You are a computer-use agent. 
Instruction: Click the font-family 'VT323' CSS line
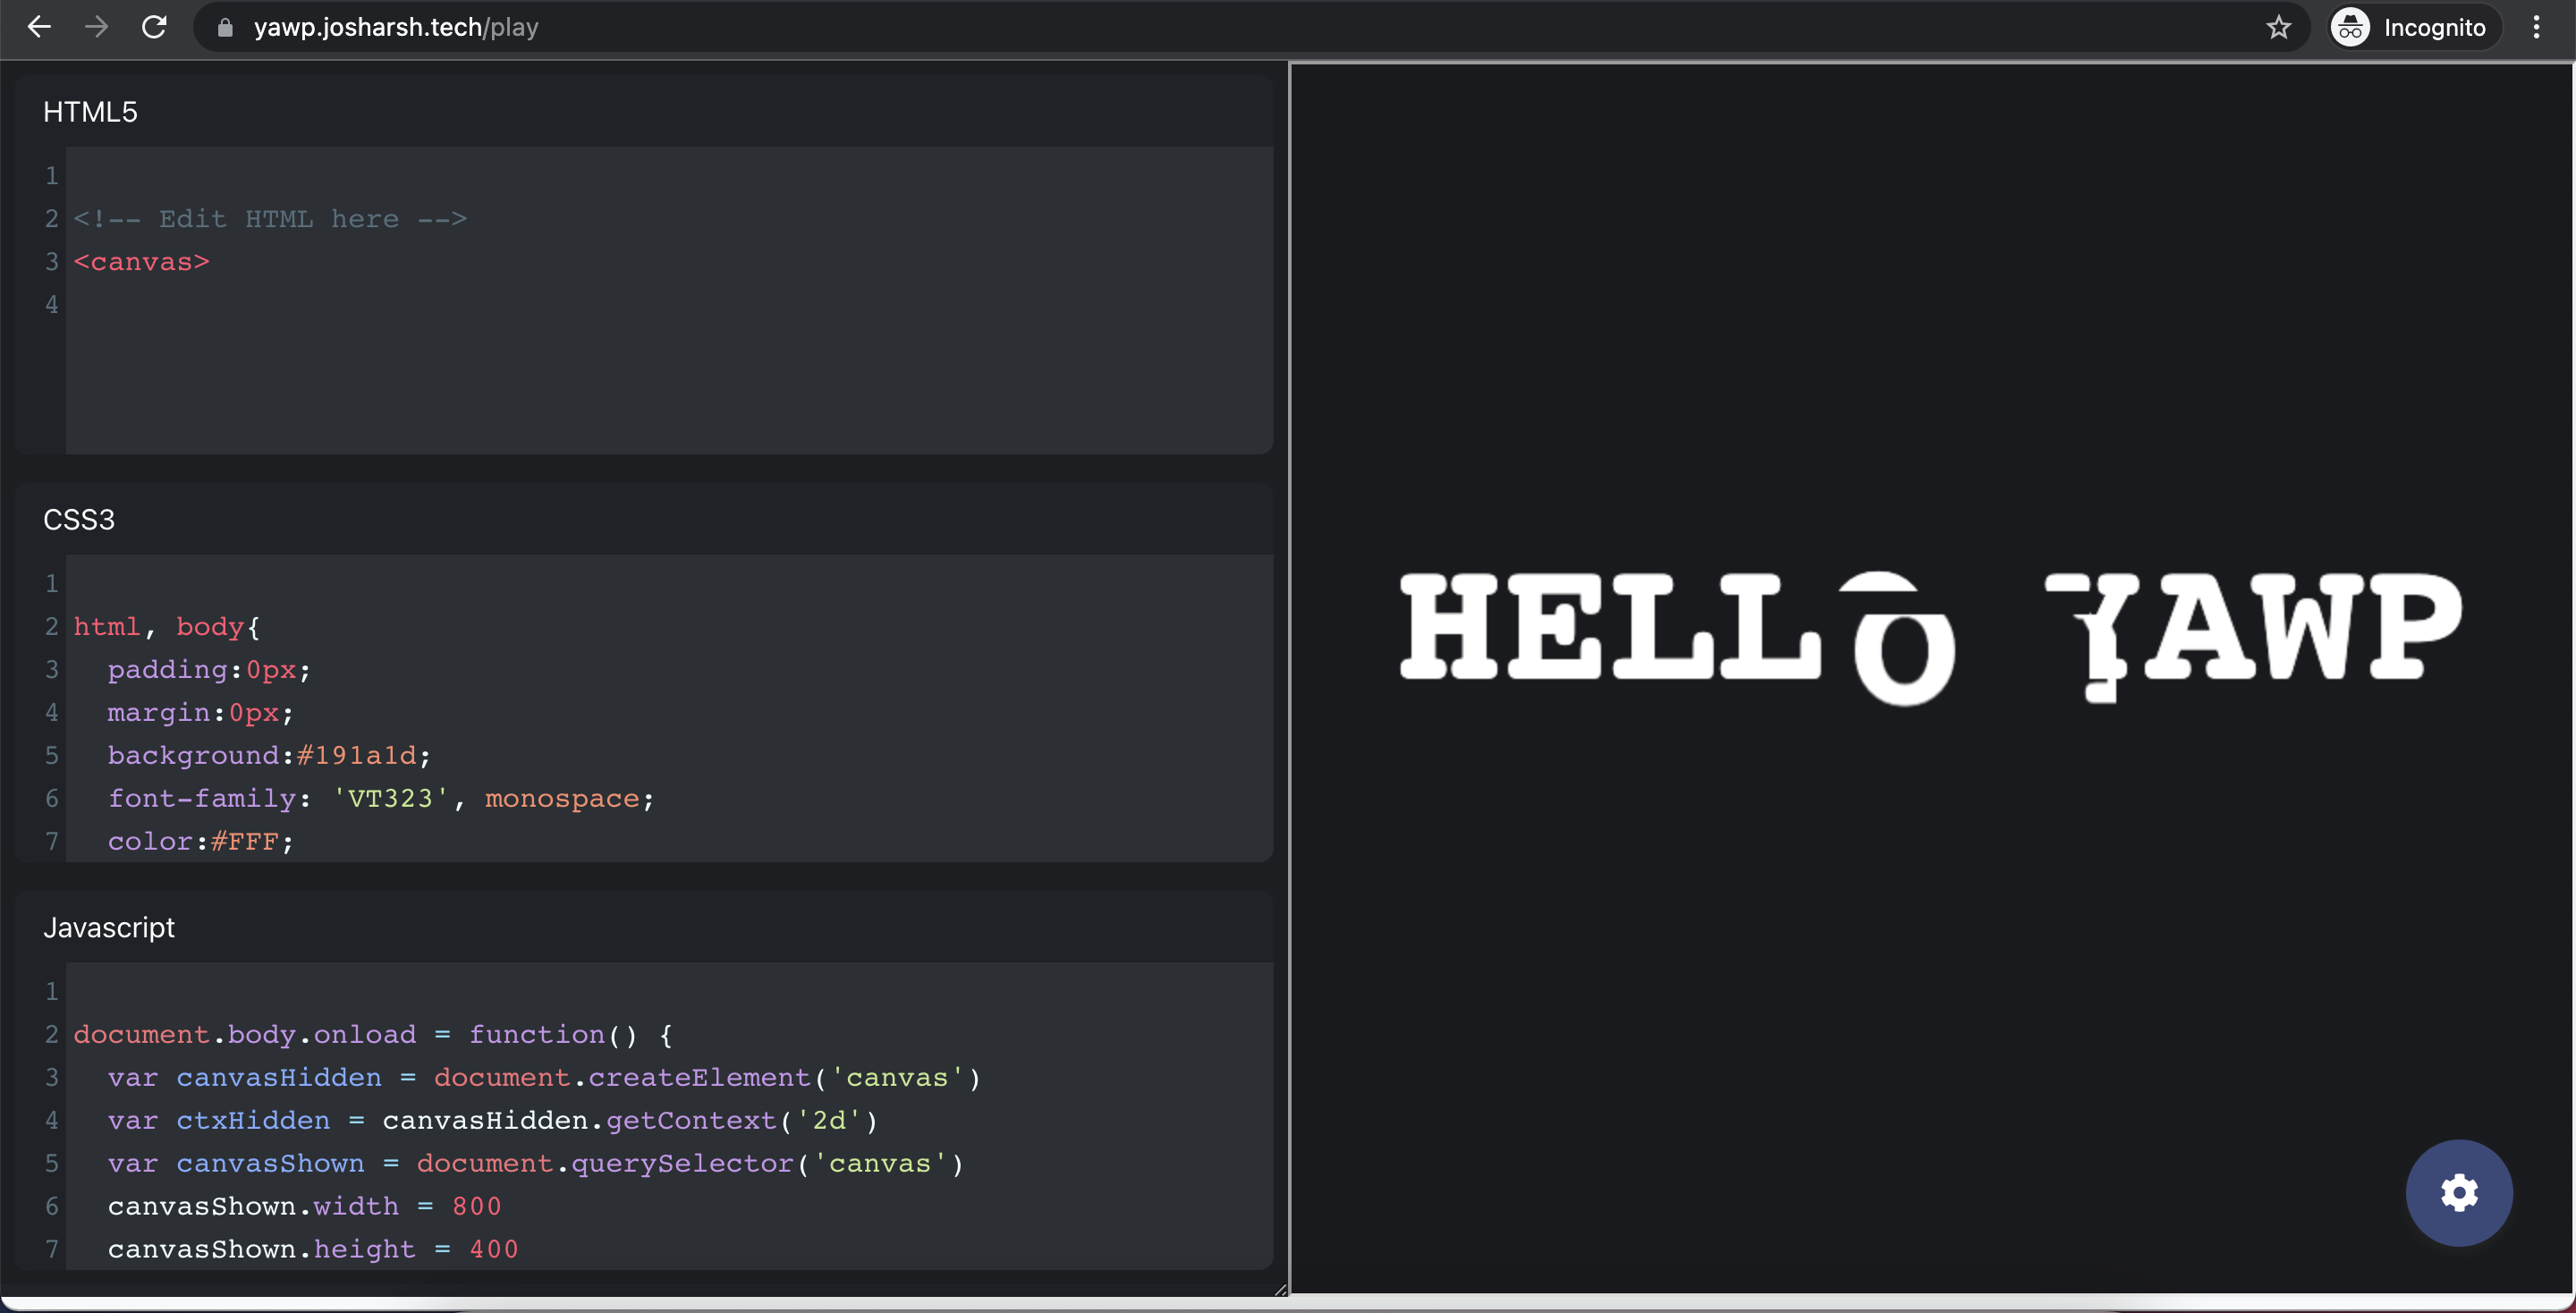(380, 798)
